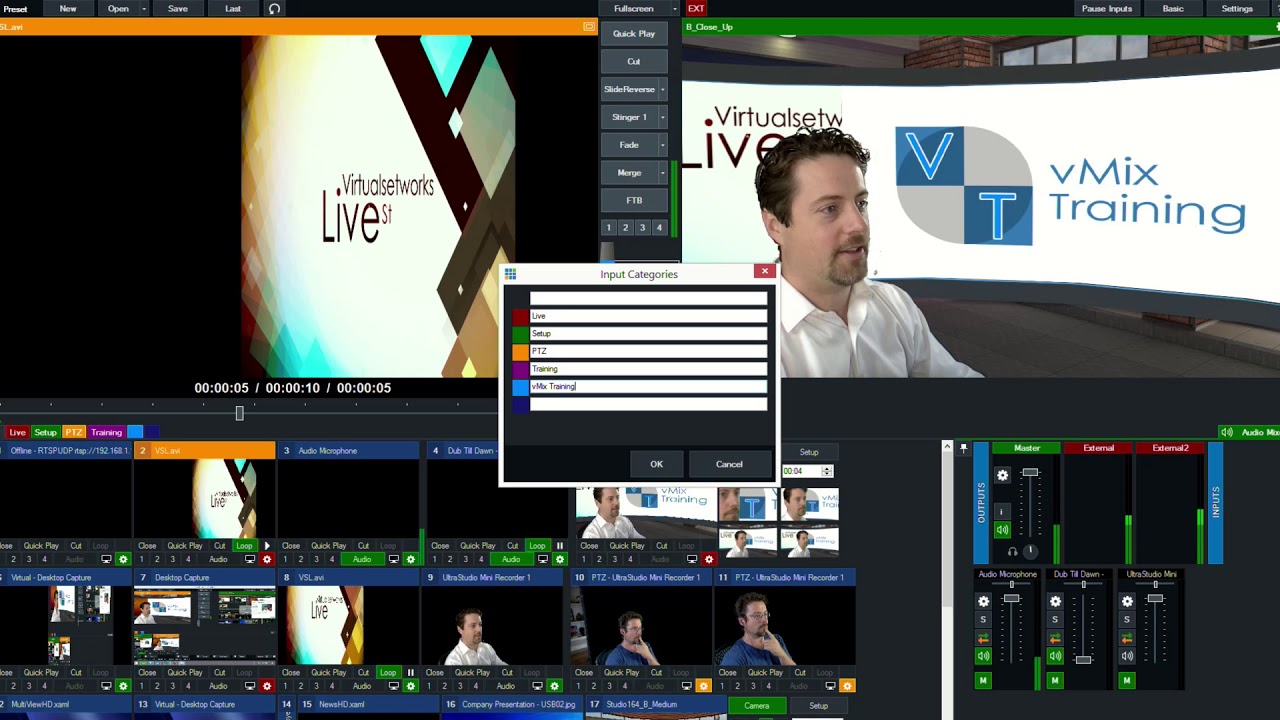The height and width of the screenshot is (720, 1280).
Task: Open Fade transition dropdown arrow
Action: [662, 145]
